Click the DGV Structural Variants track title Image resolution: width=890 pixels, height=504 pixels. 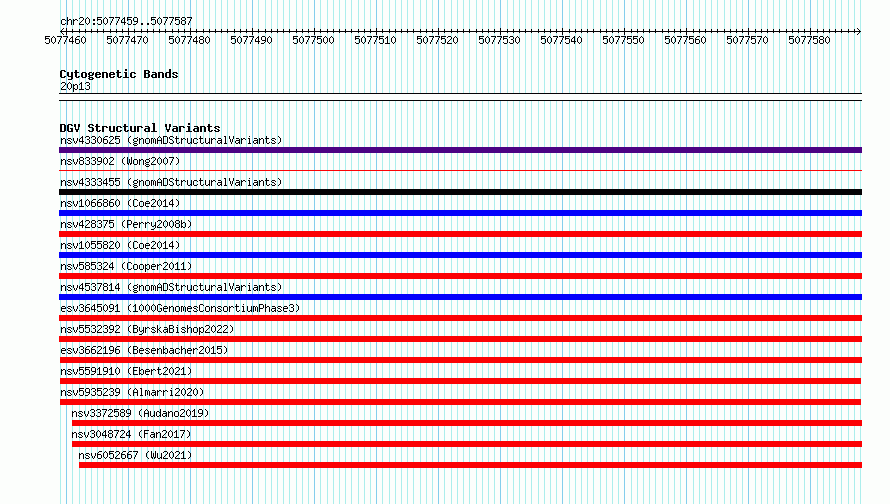[x=140, y=128]
